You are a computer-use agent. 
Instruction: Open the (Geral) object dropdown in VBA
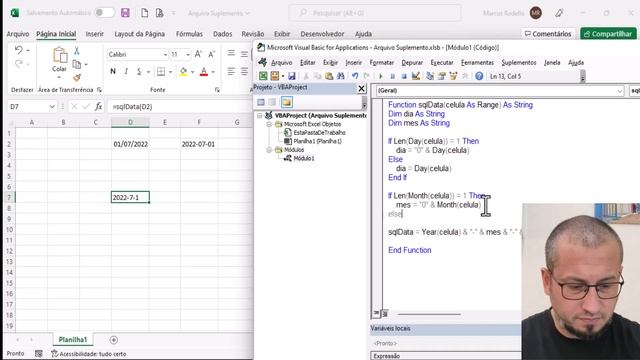[620, 91]
